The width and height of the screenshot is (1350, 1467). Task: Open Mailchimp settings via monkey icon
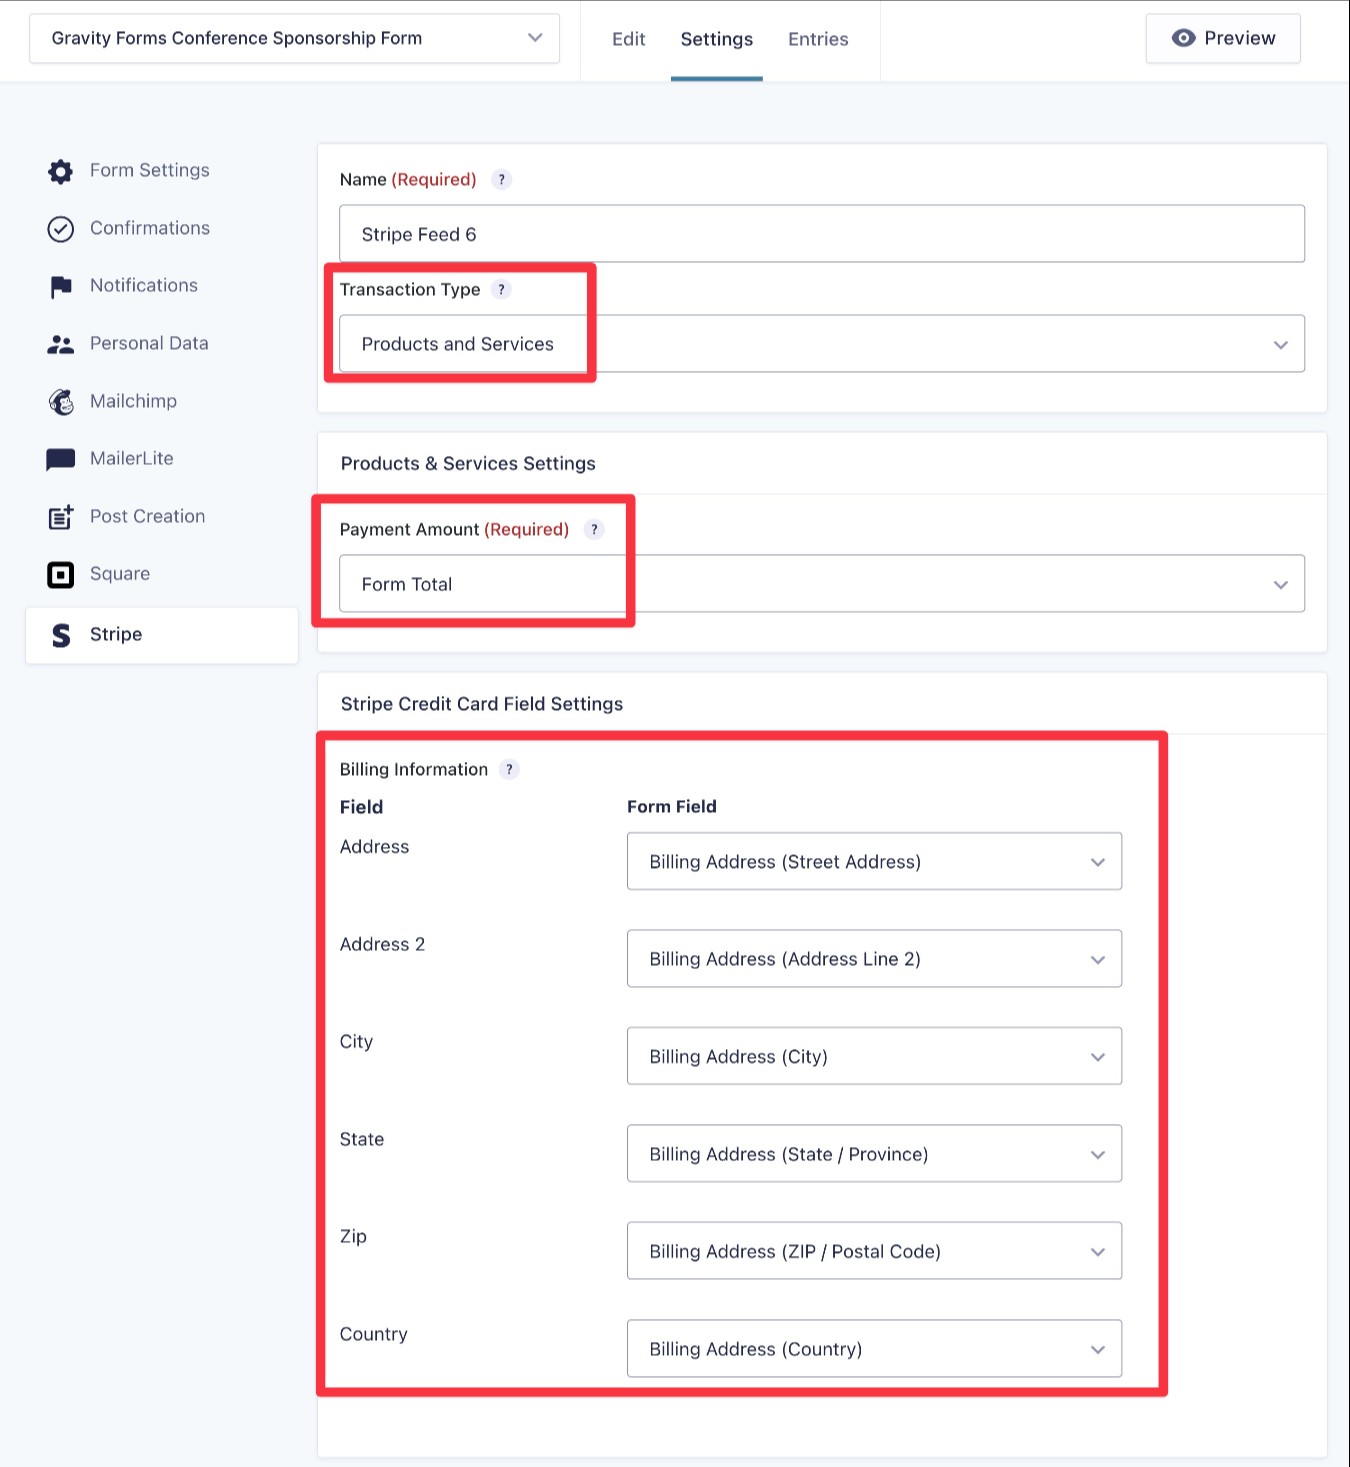click(x=60, y=401)
